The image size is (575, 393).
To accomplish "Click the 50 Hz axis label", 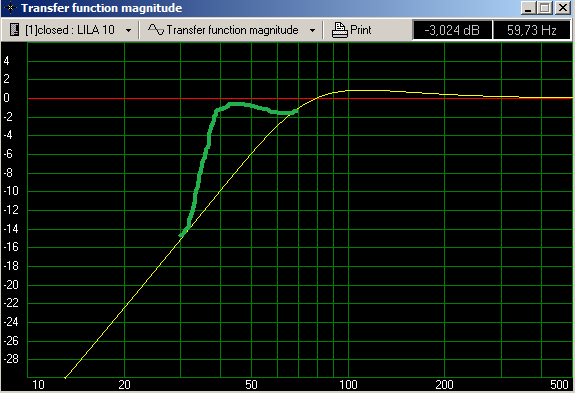I will tap(251, 385).
